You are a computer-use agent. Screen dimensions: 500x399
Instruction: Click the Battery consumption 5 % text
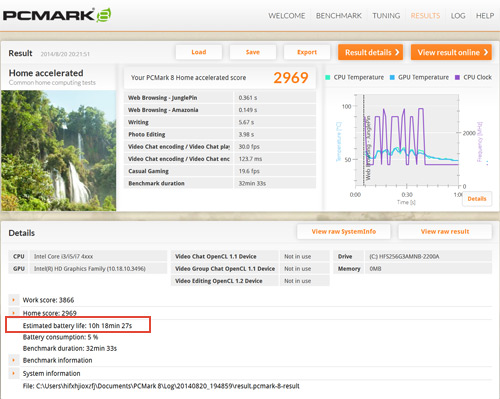(x=60, y=337)
